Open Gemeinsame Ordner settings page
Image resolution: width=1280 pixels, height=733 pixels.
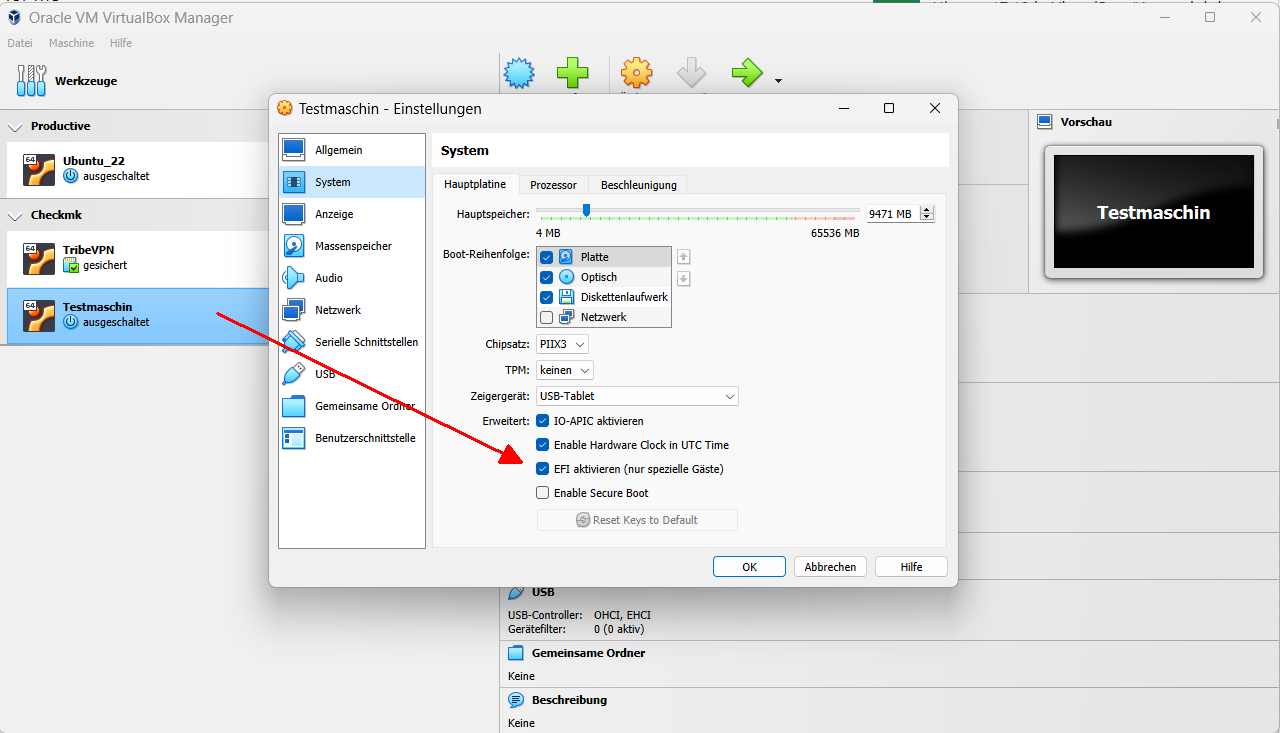(352, 406)
